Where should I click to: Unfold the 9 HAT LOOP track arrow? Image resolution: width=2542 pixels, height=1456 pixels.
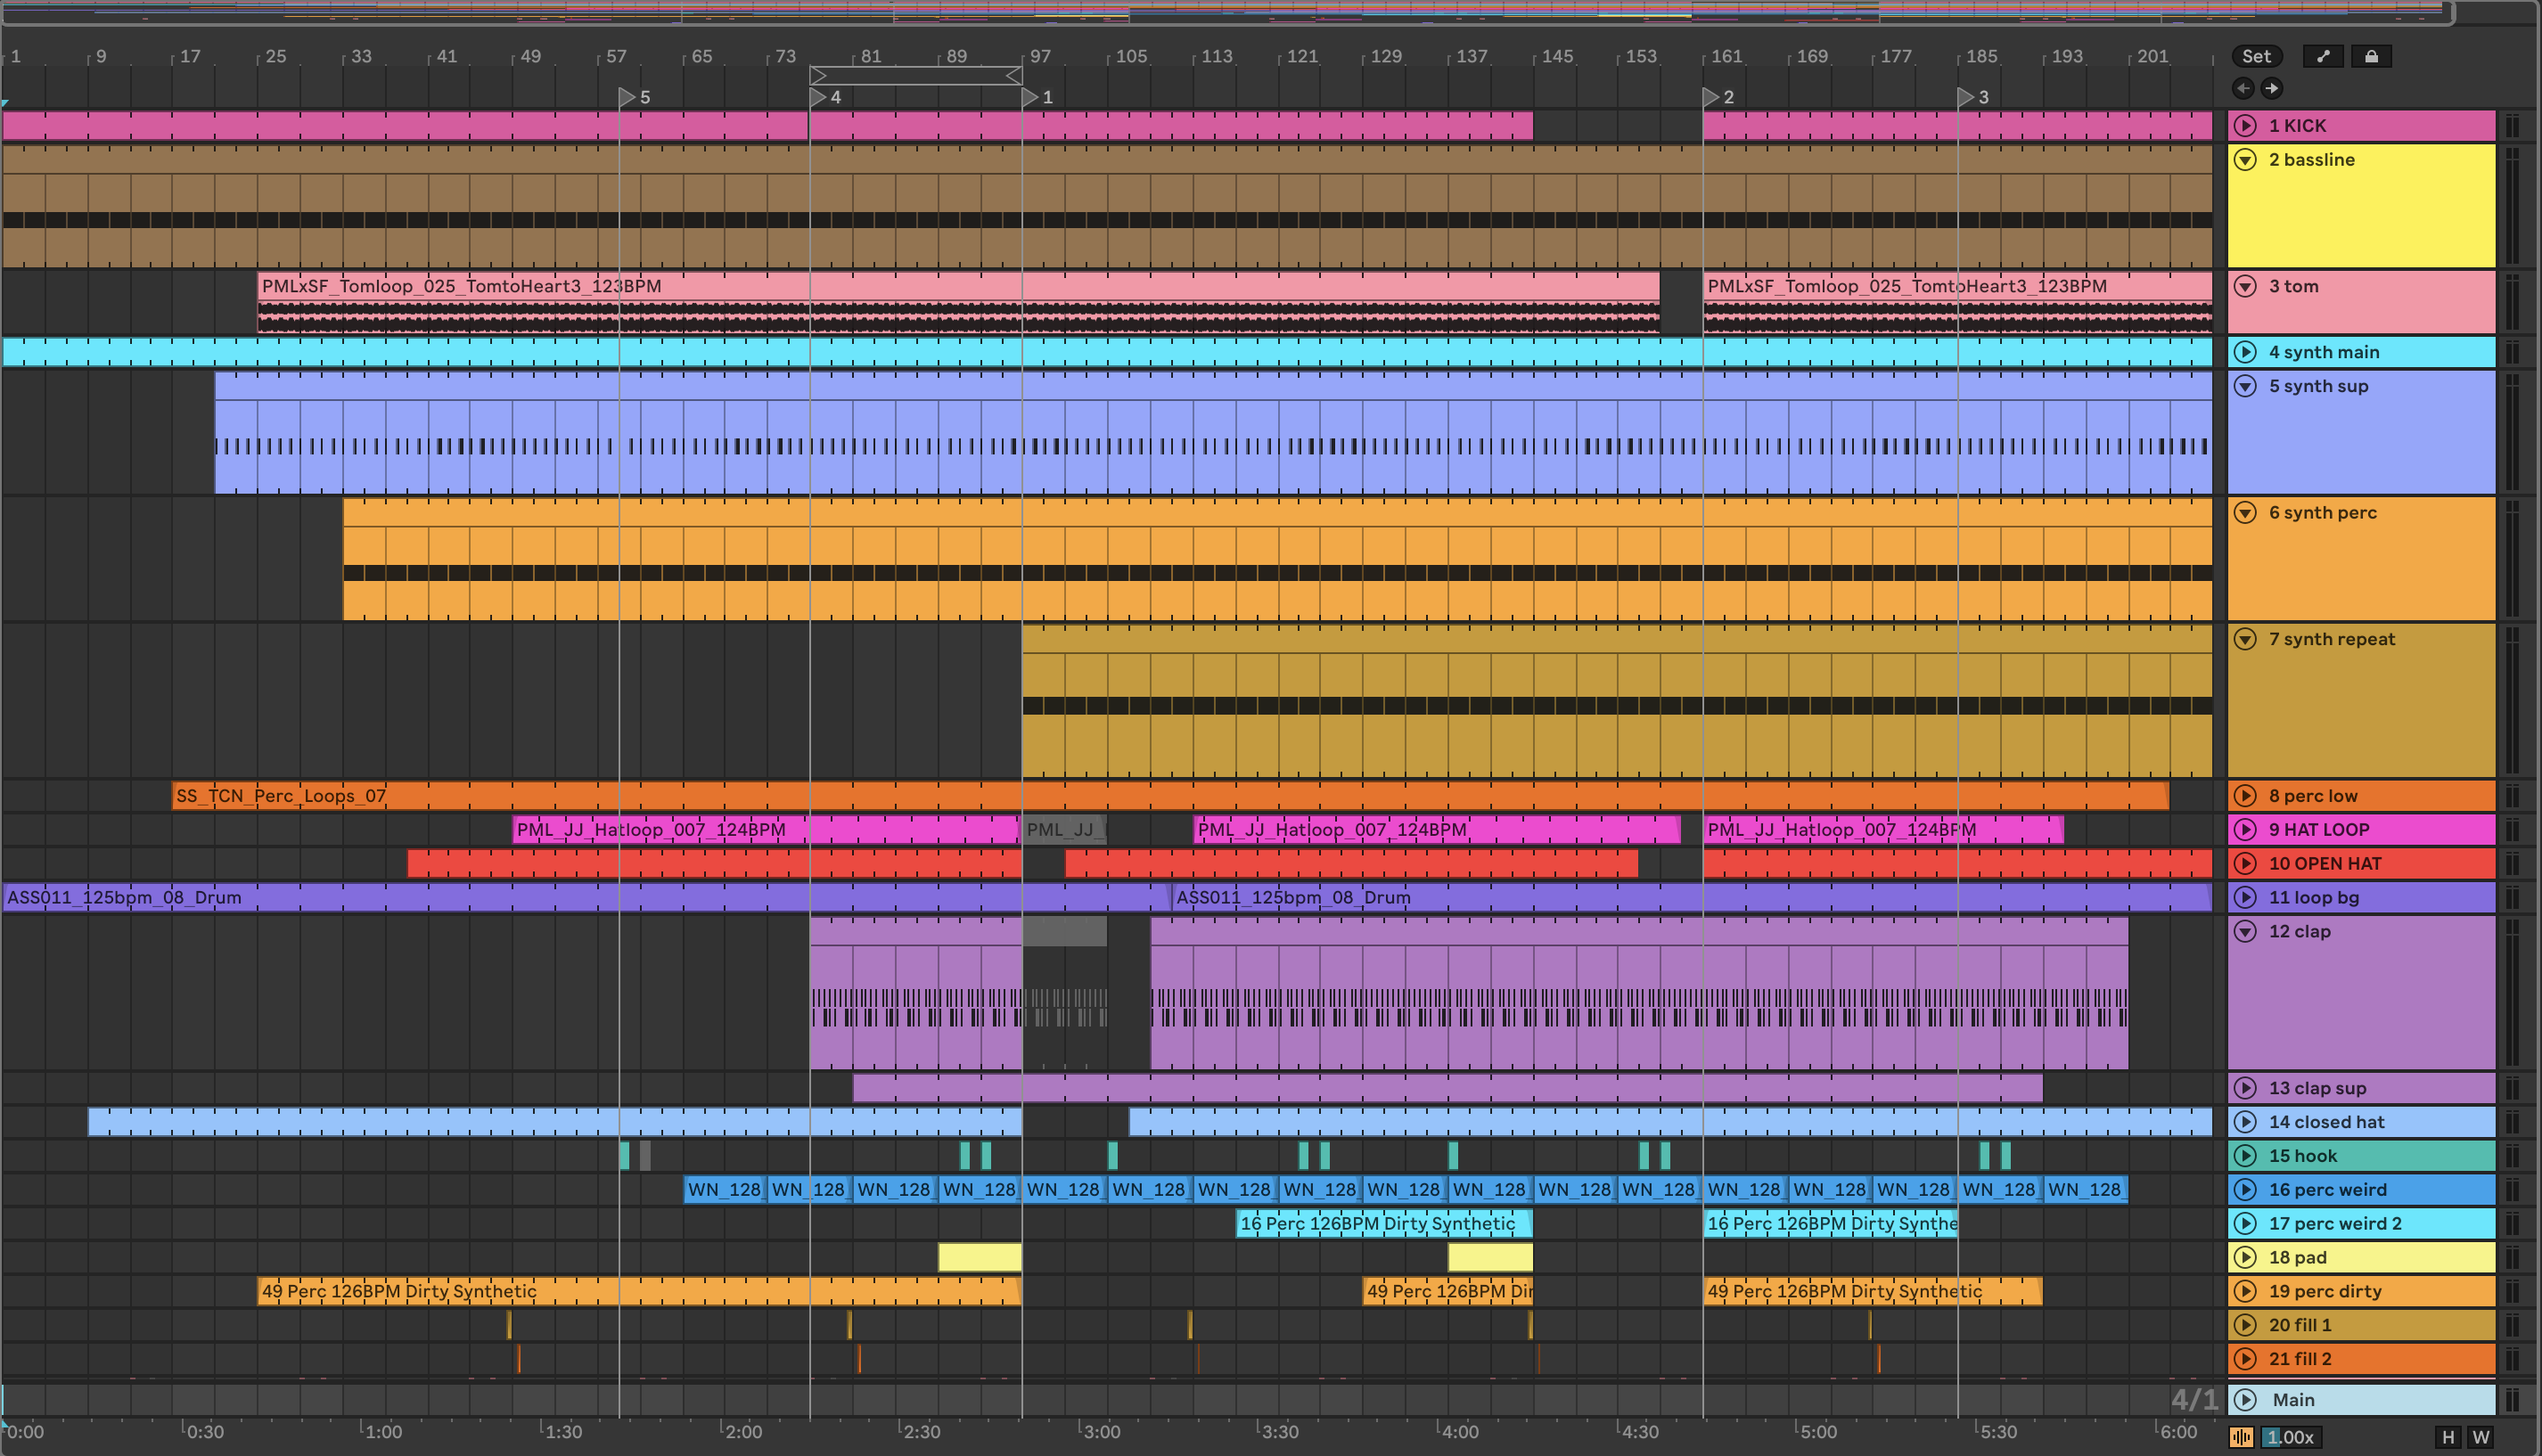[x=2245, y=829]
